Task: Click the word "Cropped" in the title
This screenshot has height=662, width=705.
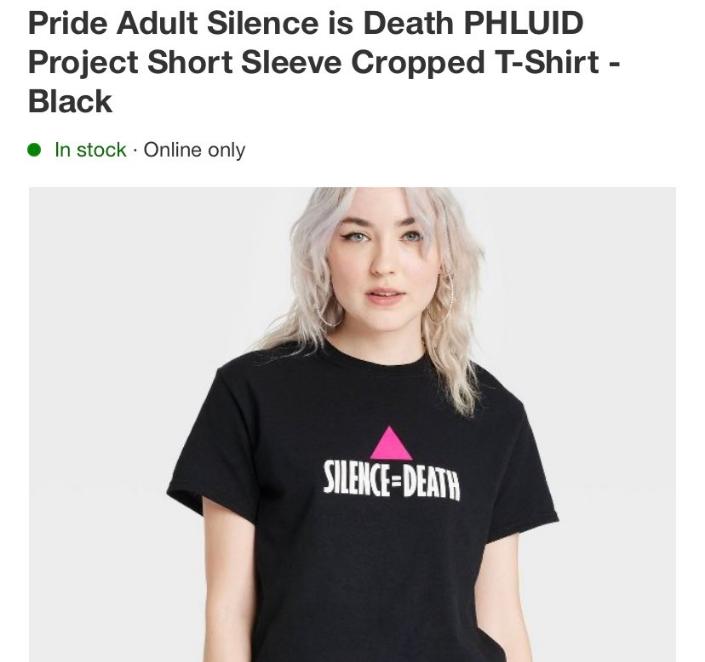Action: click(x=418, y=63)
